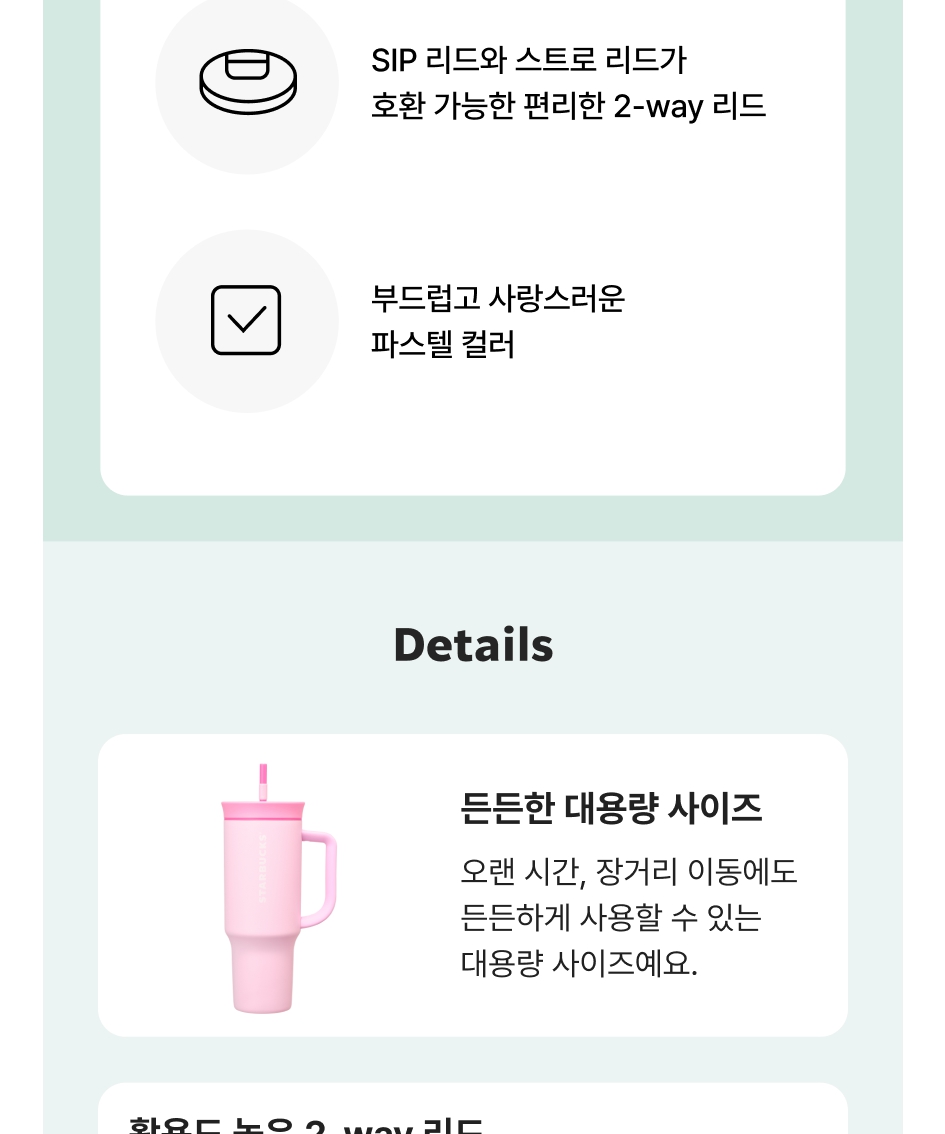This screenshot has height=1134, width=945.
Task: Click the checkmark box icon
Action: tap(246, 320)
